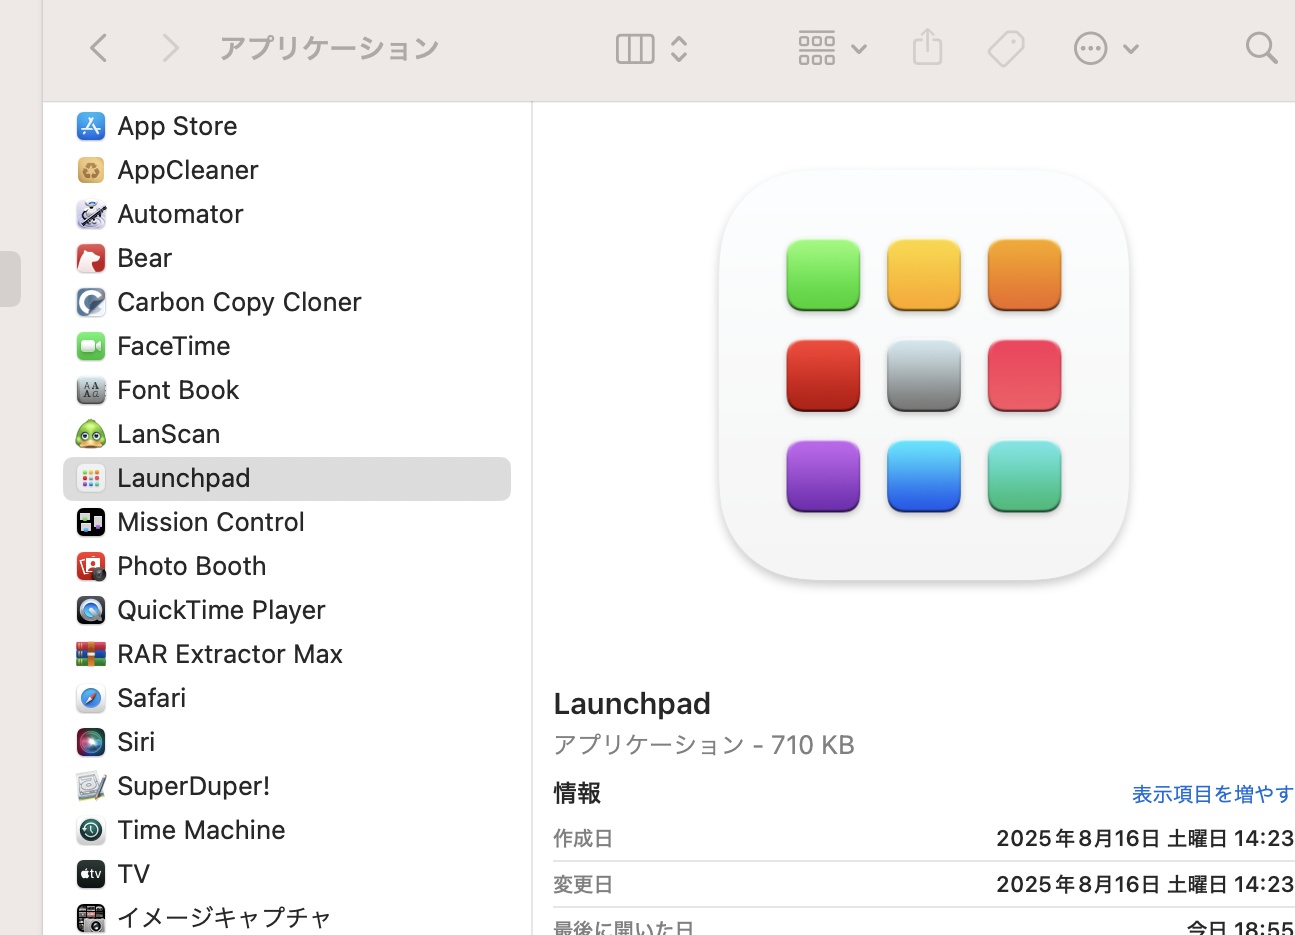1295x935 pixels.
Task: Open Finder search magnifier
Action: coord(1261,48)
